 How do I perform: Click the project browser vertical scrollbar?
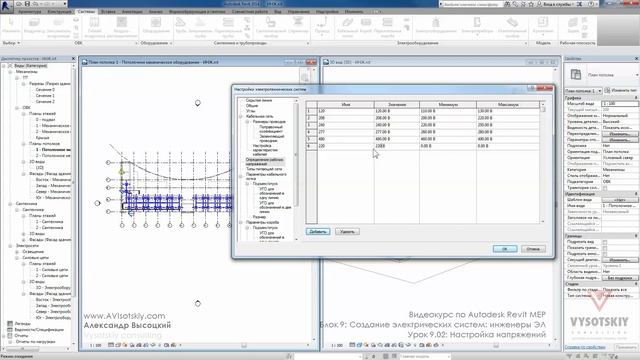74,204
